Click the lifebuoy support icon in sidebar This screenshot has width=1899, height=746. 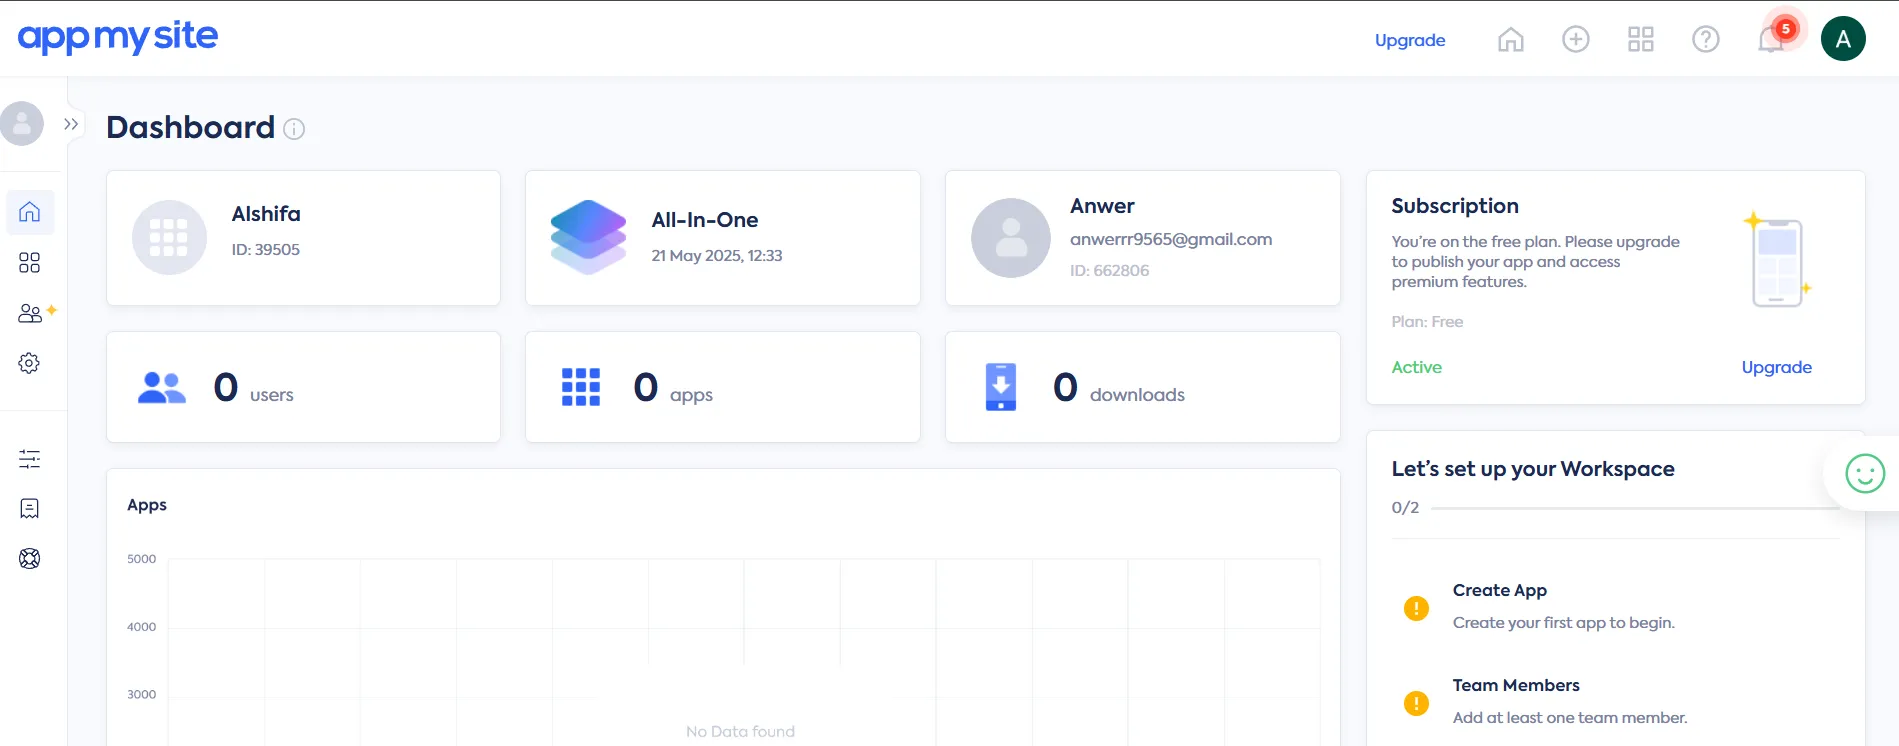pyautogui.click(x=30, y=559)
